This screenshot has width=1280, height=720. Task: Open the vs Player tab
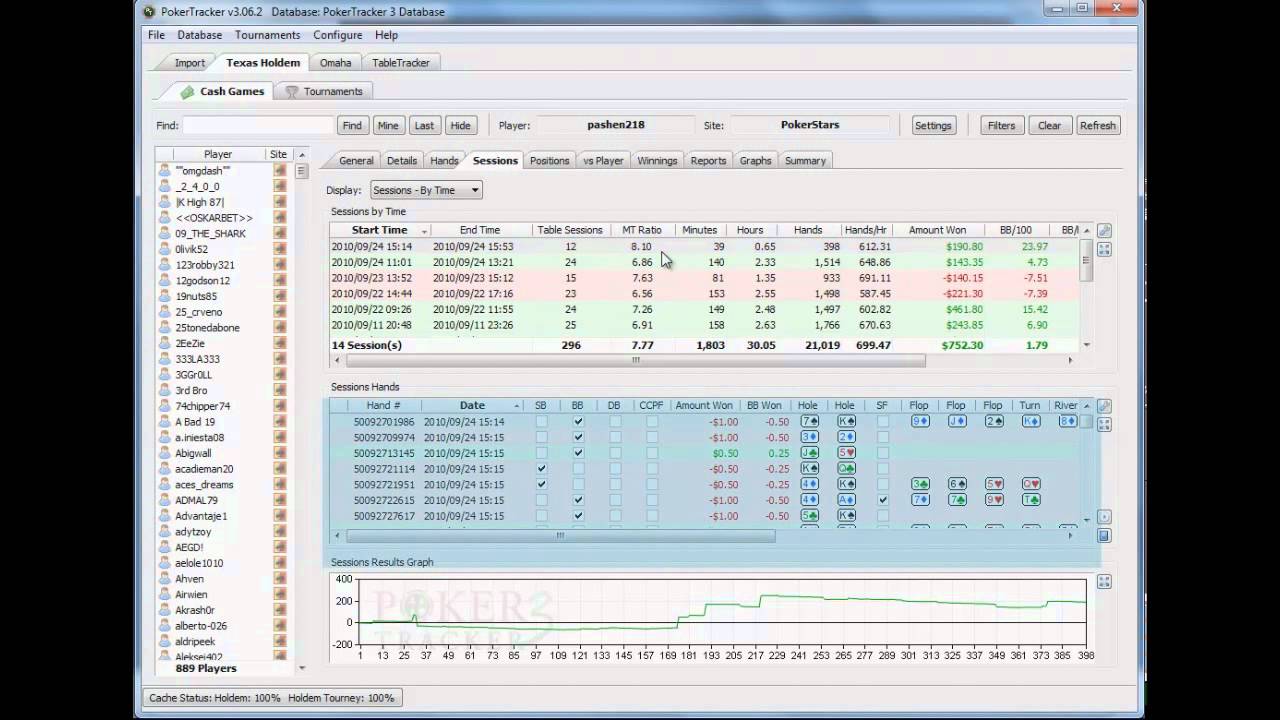[603, 160]
